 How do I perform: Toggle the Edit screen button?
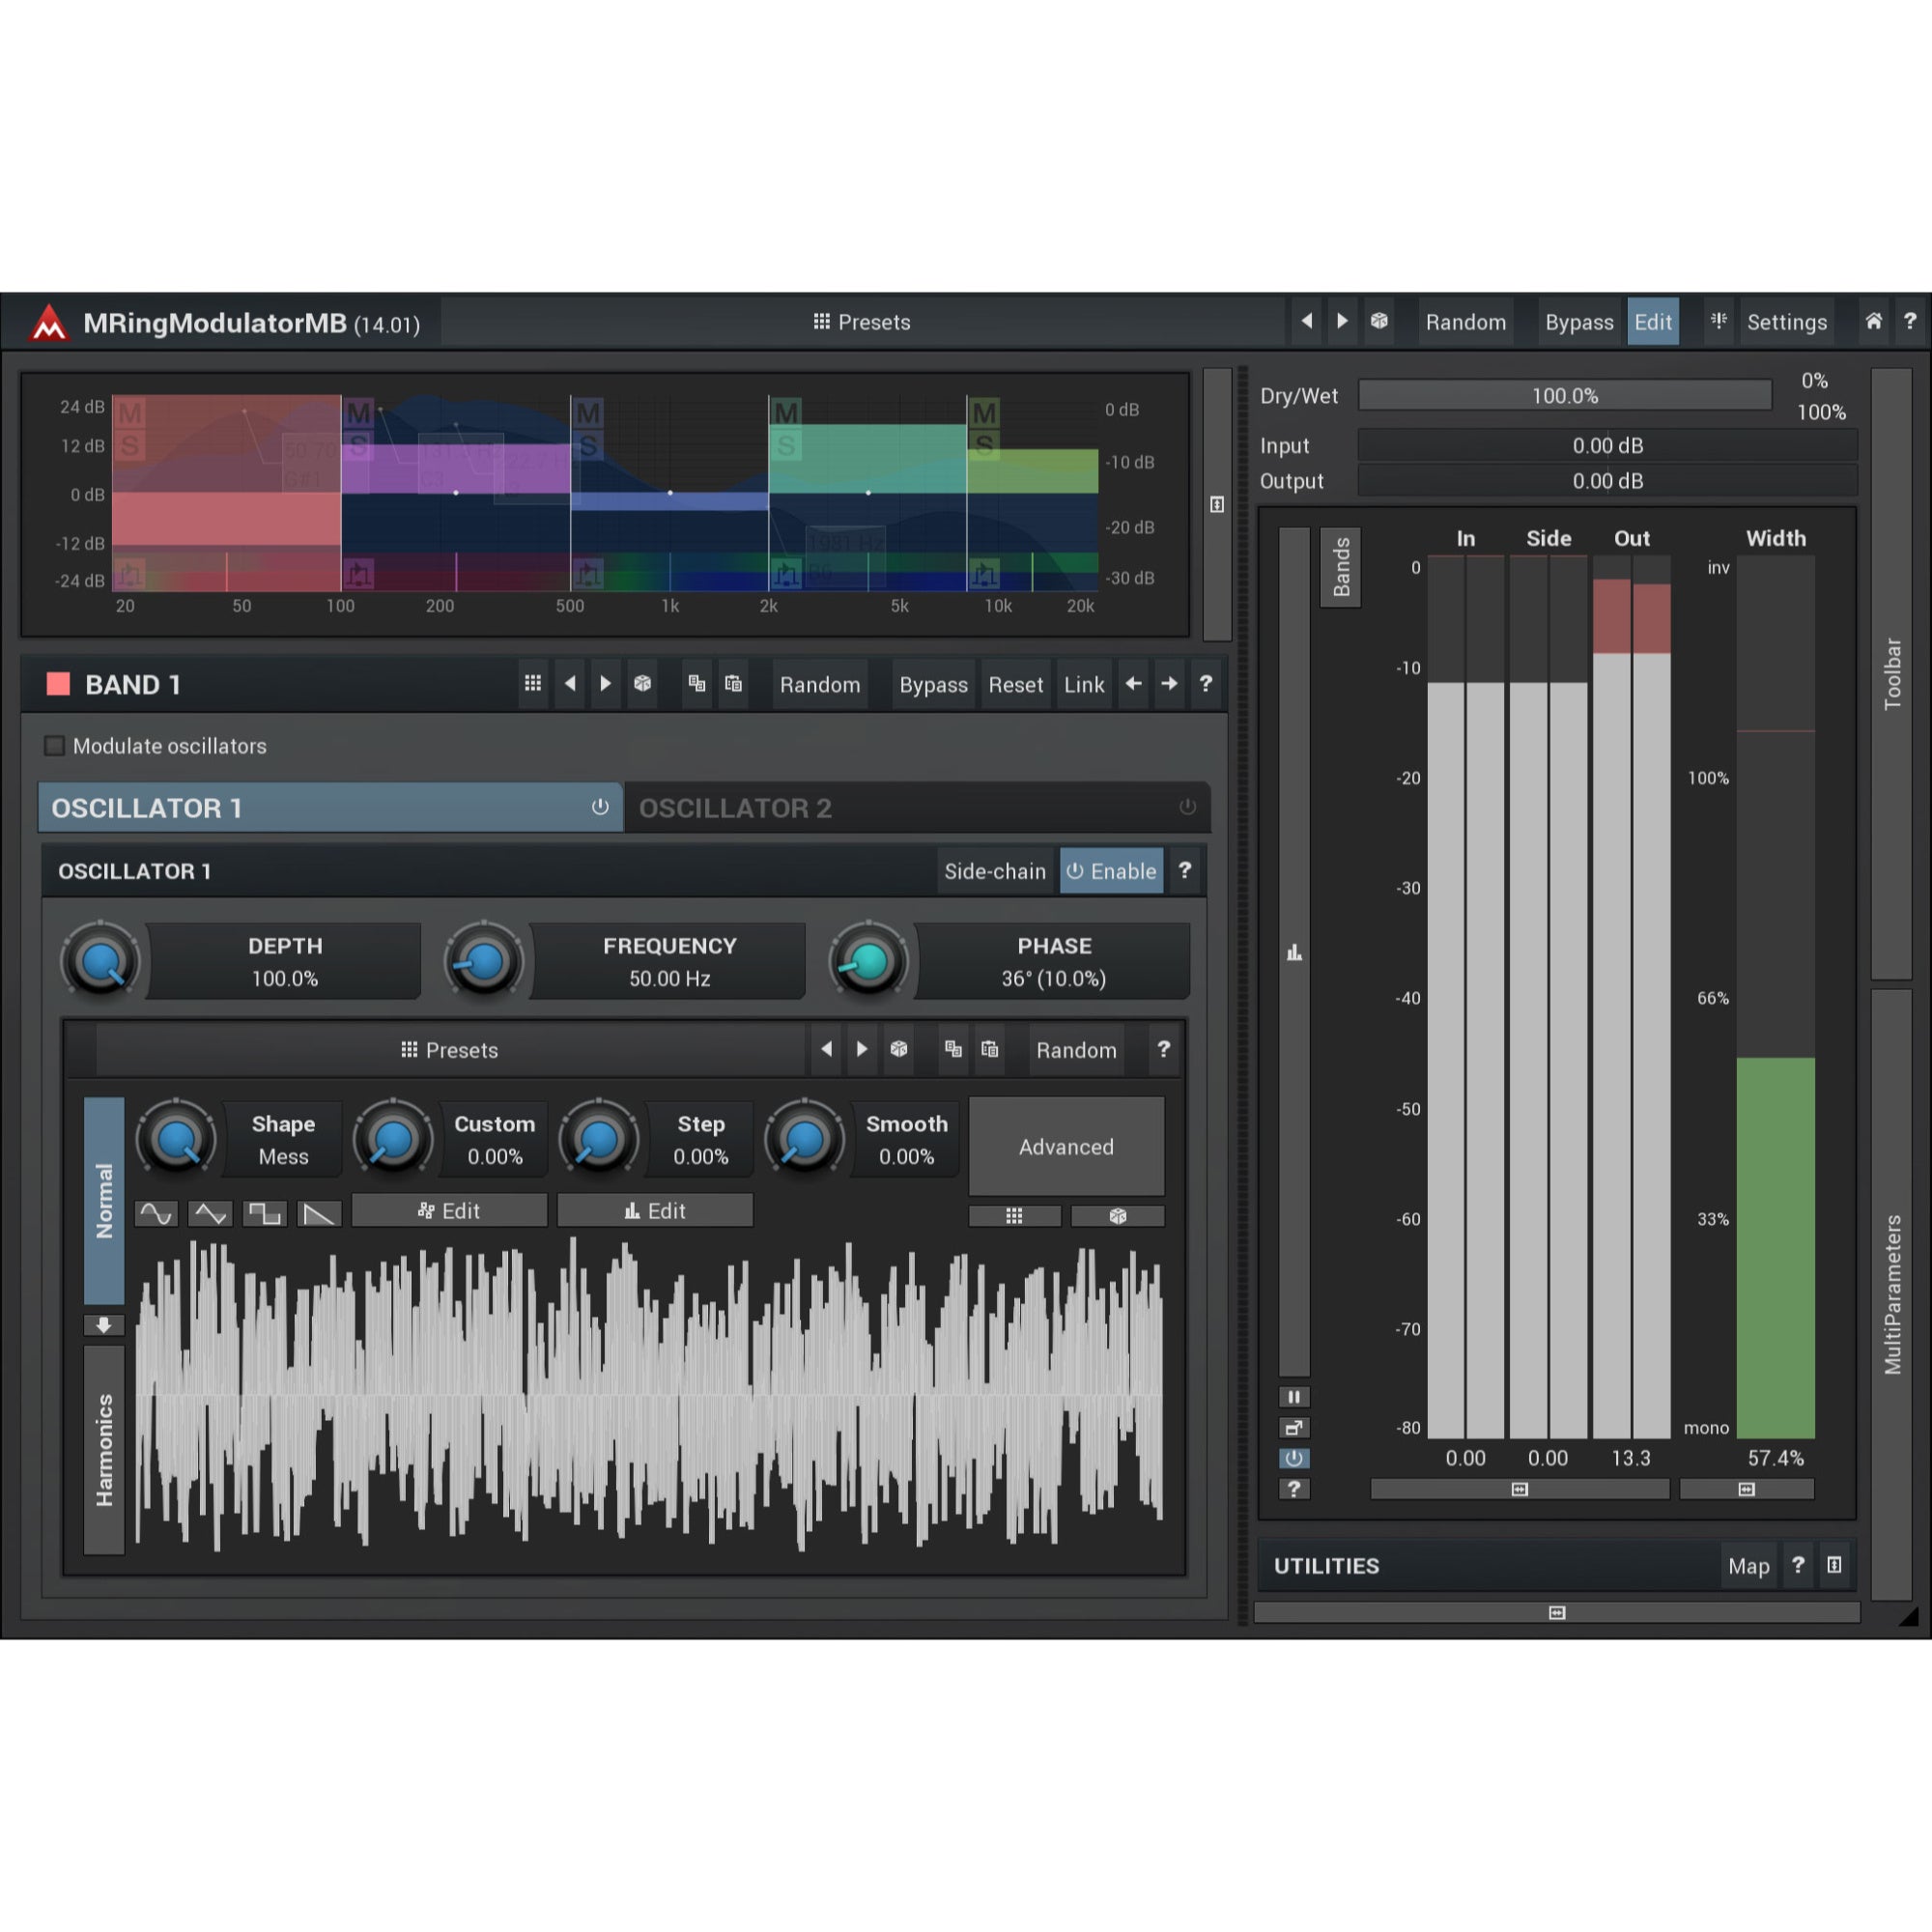coord(1653,322)
